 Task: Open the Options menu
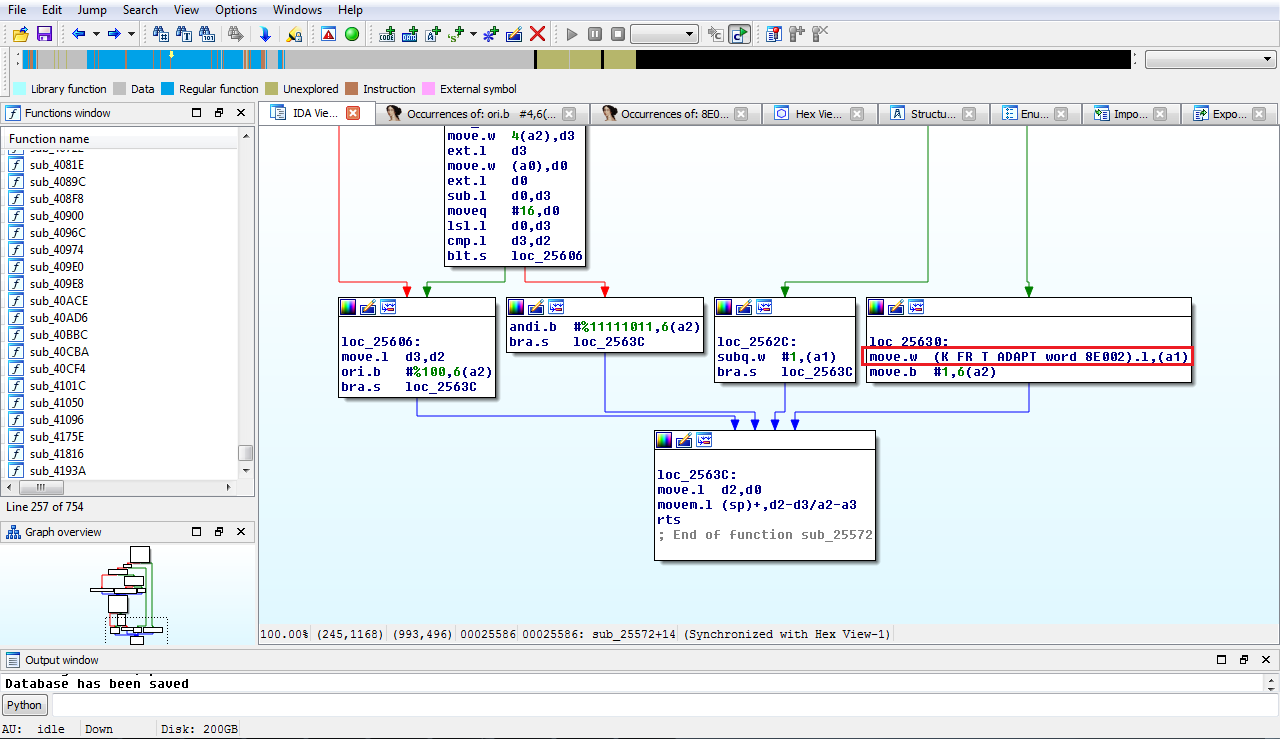pos(236,10)
